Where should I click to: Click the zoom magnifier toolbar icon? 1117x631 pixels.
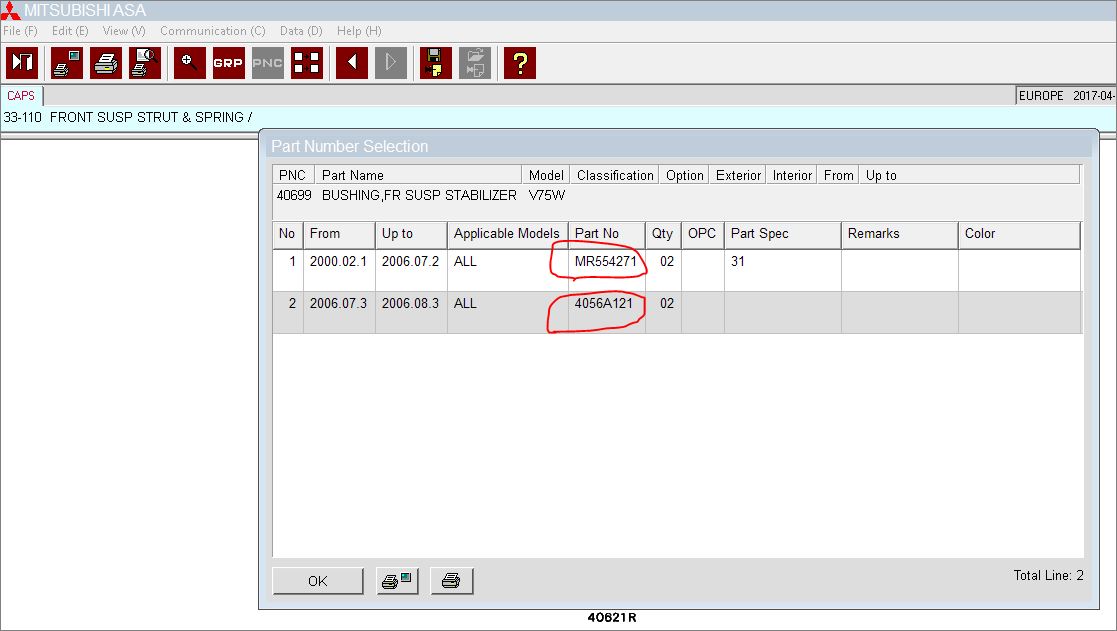[x=190, y=63]
